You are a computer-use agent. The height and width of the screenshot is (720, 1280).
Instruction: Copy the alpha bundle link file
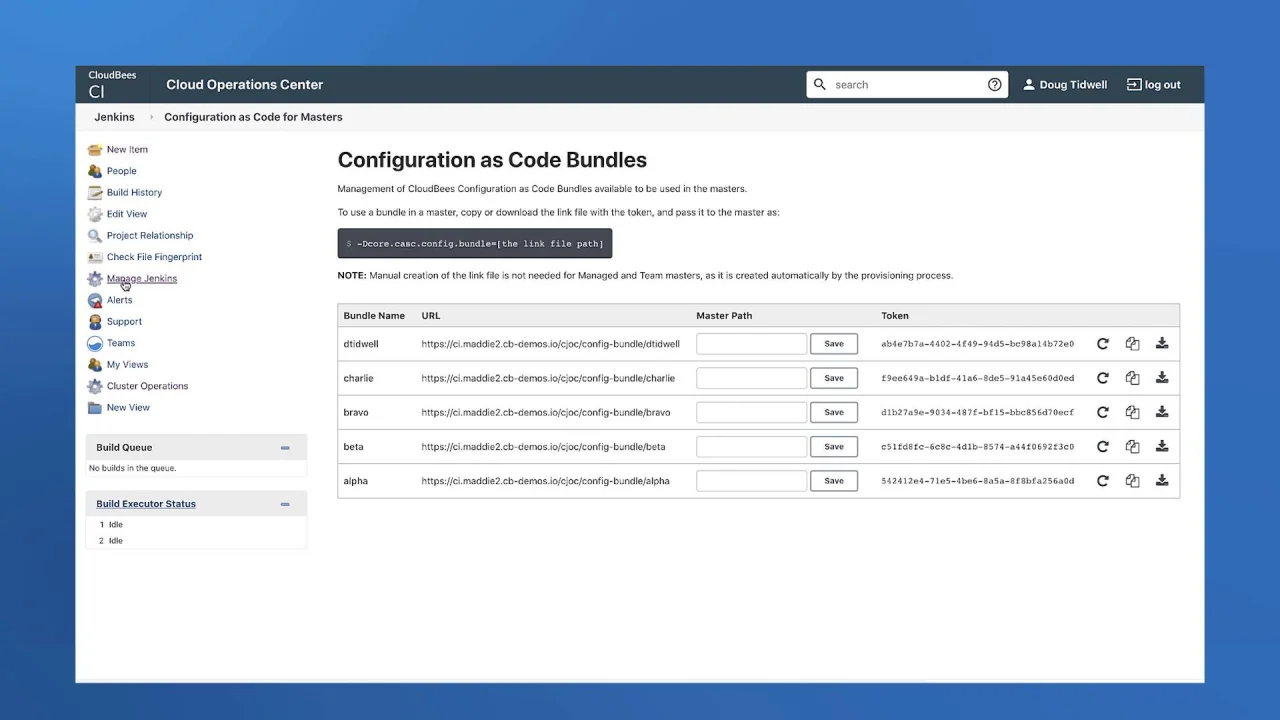[1132, 481]
